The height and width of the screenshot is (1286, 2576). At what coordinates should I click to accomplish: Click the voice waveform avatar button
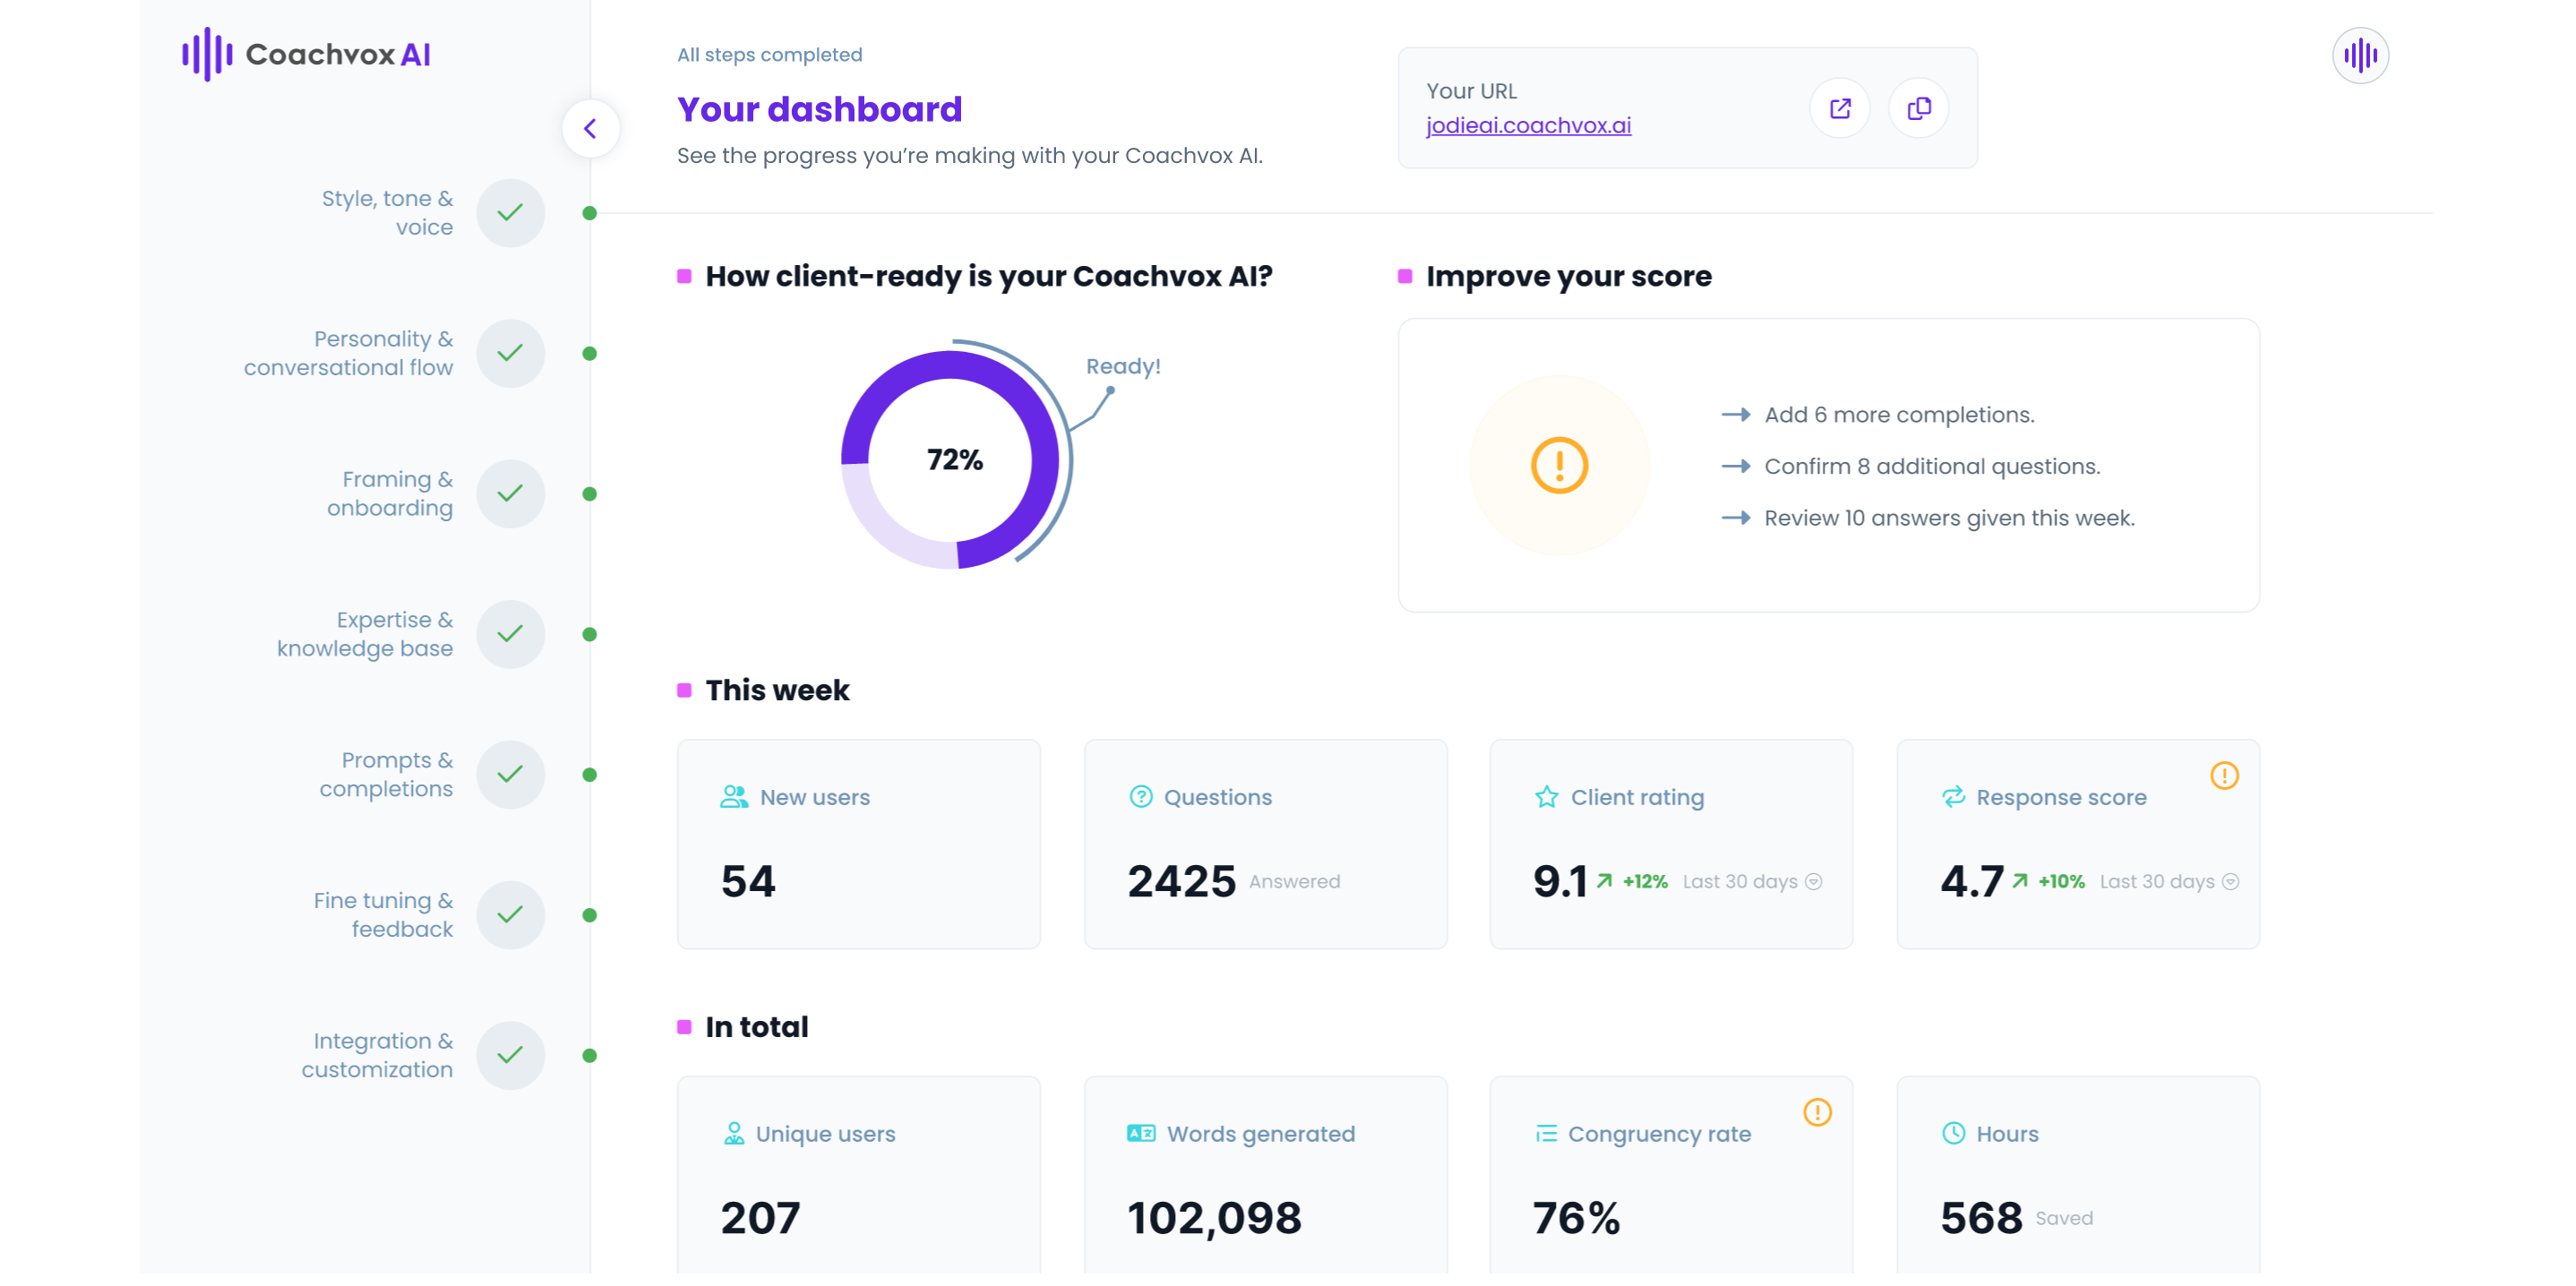2359,55
